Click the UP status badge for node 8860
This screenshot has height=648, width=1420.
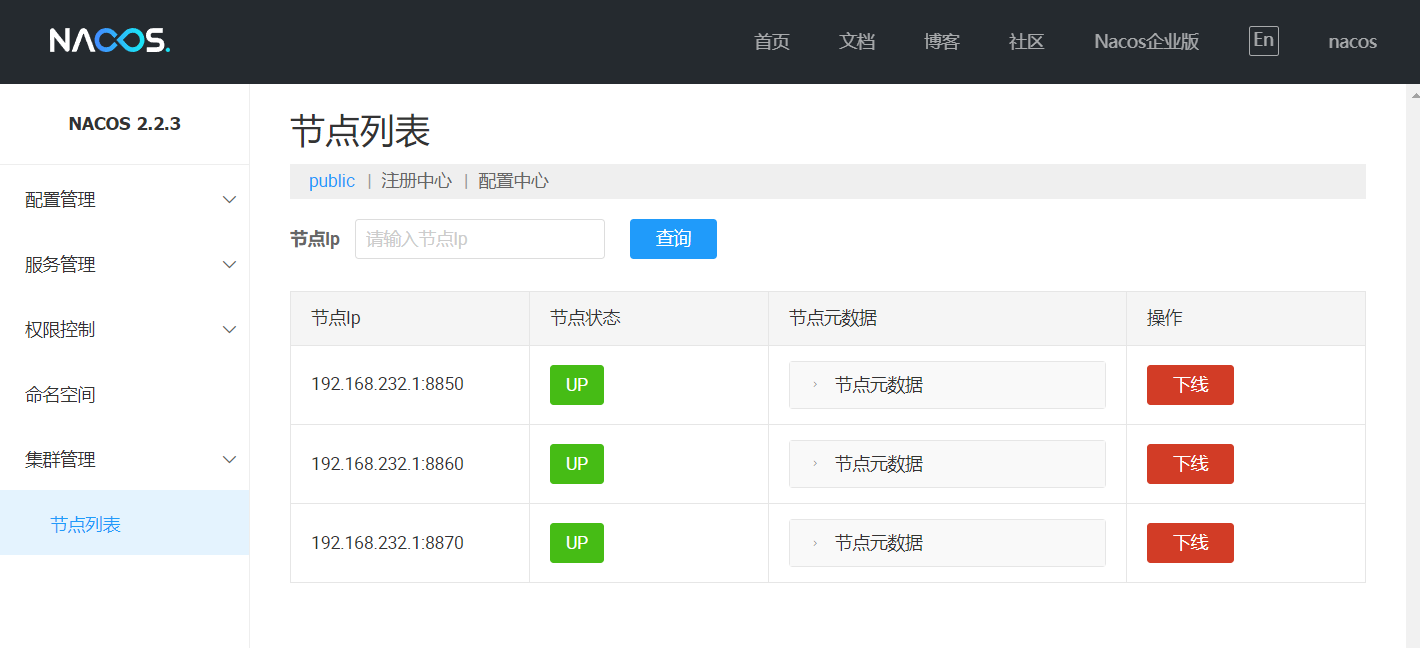coord(576,464)
